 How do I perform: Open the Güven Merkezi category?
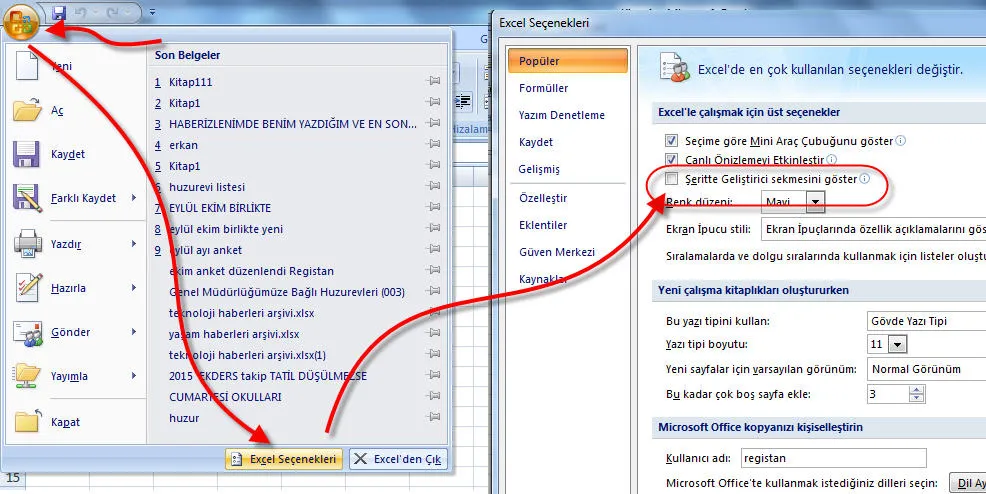557,252
